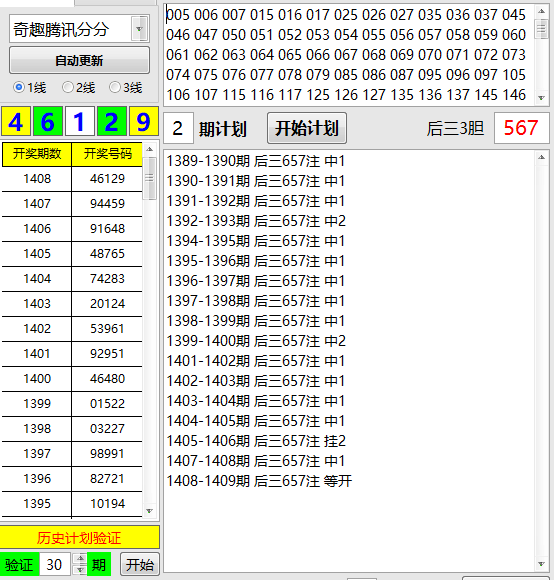Viewport: 554px width, 580px height.
Task: Click the 历史计划验证 yellow banner
Action: [80, 537]
